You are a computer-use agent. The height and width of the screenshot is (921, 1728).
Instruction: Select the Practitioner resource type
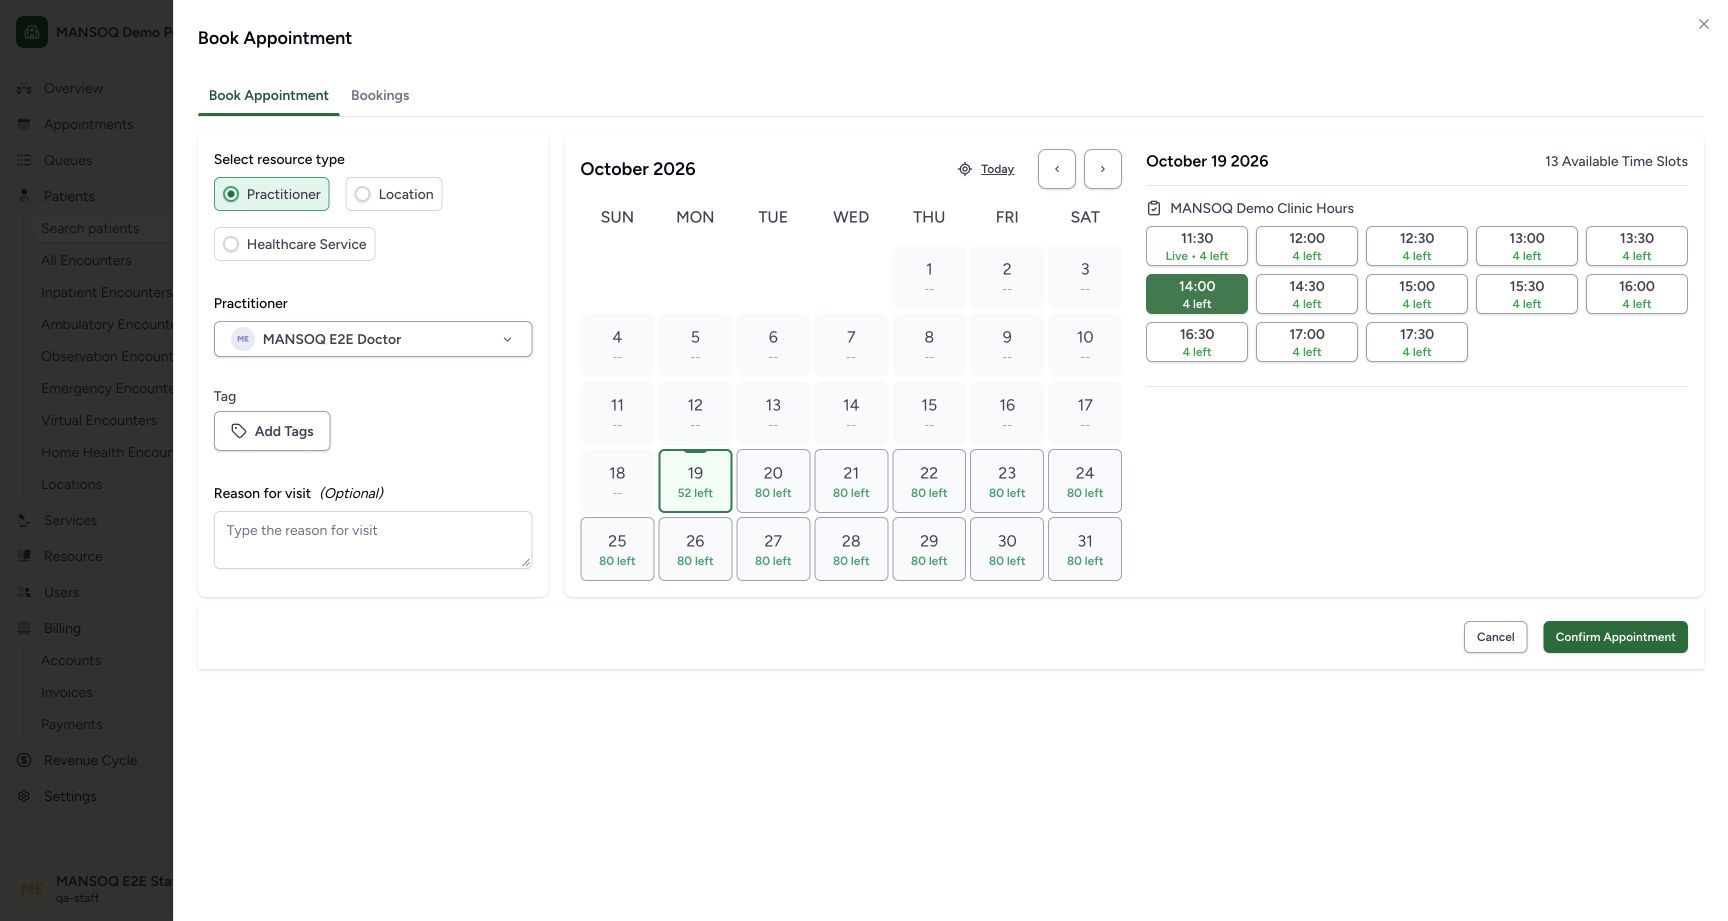coord(272,194)
